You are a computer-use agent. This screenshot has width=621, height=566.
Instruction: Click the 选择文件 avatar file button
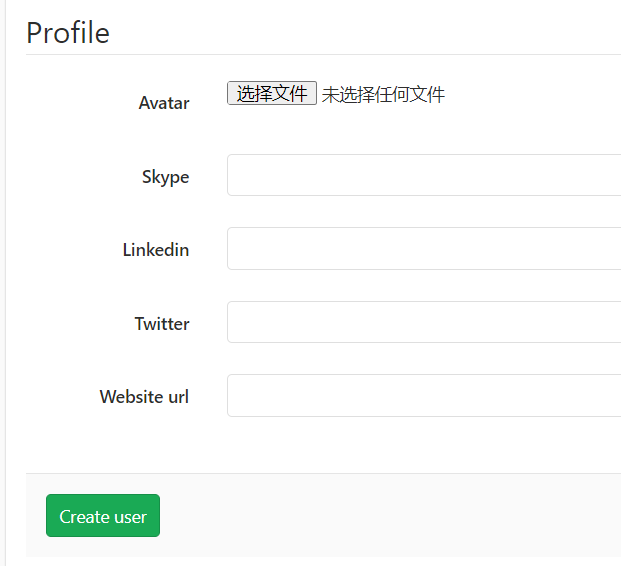tap(272, 93)
